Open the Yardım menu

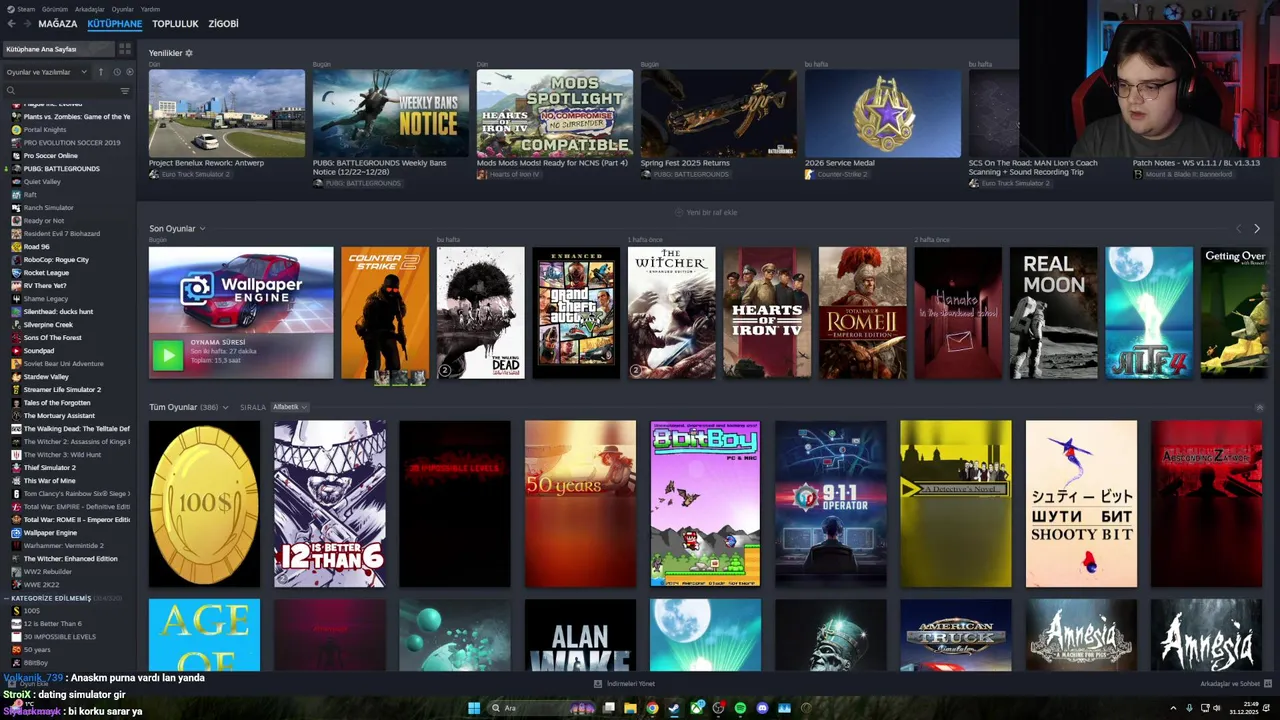pyautogui.click(x=150, y=9)
